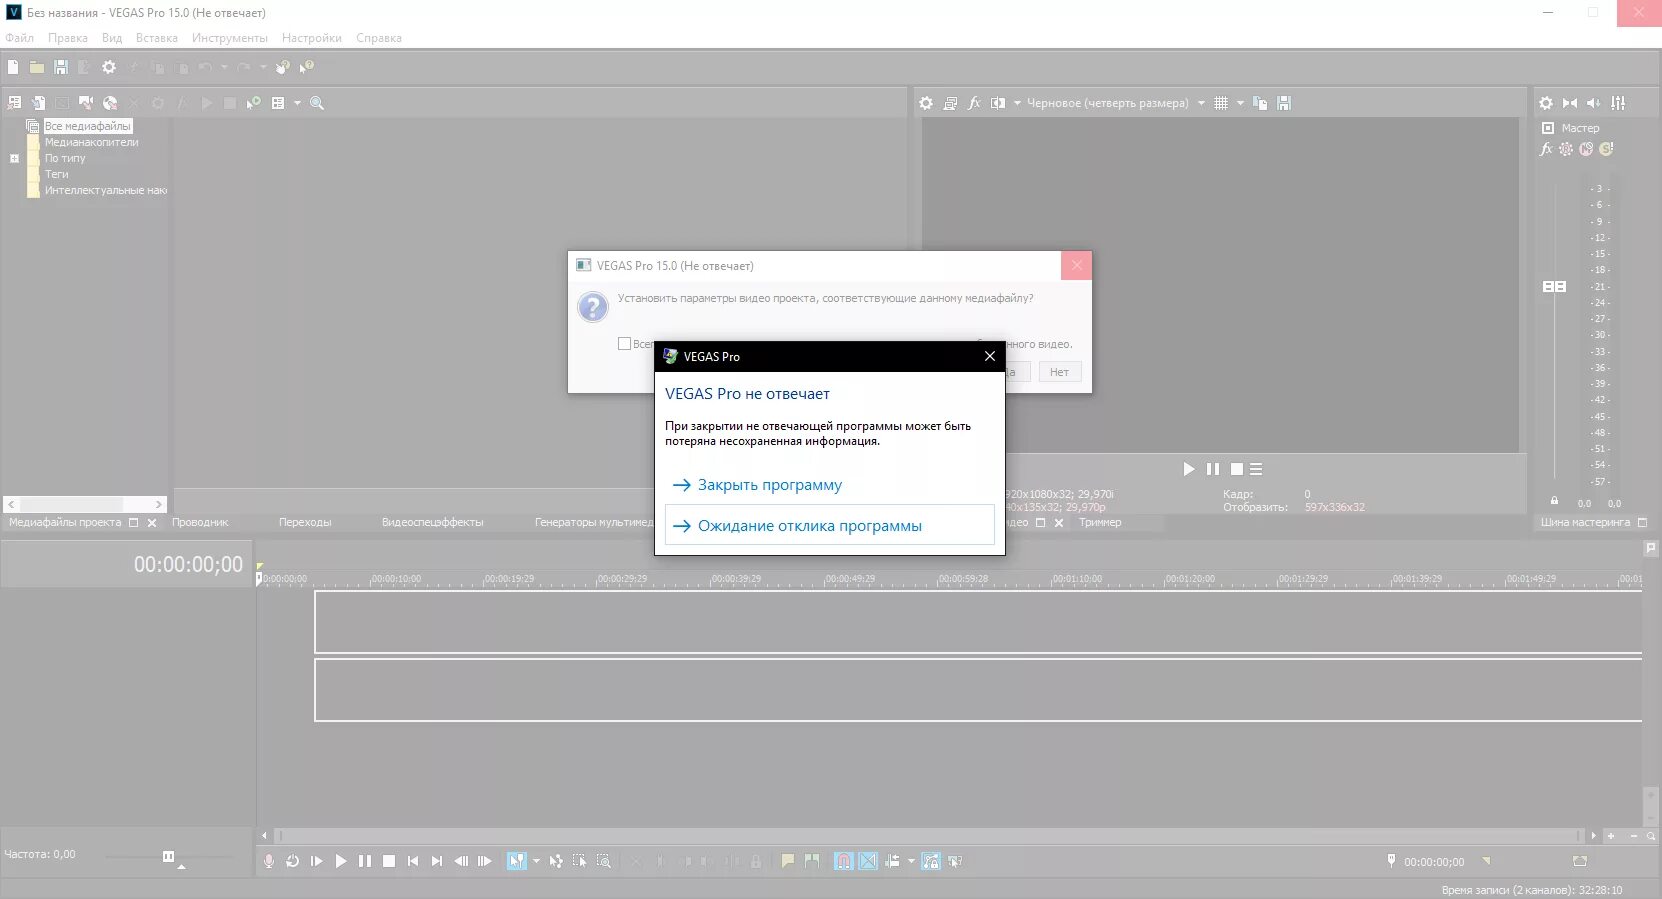Image resolution: width=1662 pixels, height=899 pixels.
Task: Open the mixing console sliders icon
Action: coord(1618,103)
